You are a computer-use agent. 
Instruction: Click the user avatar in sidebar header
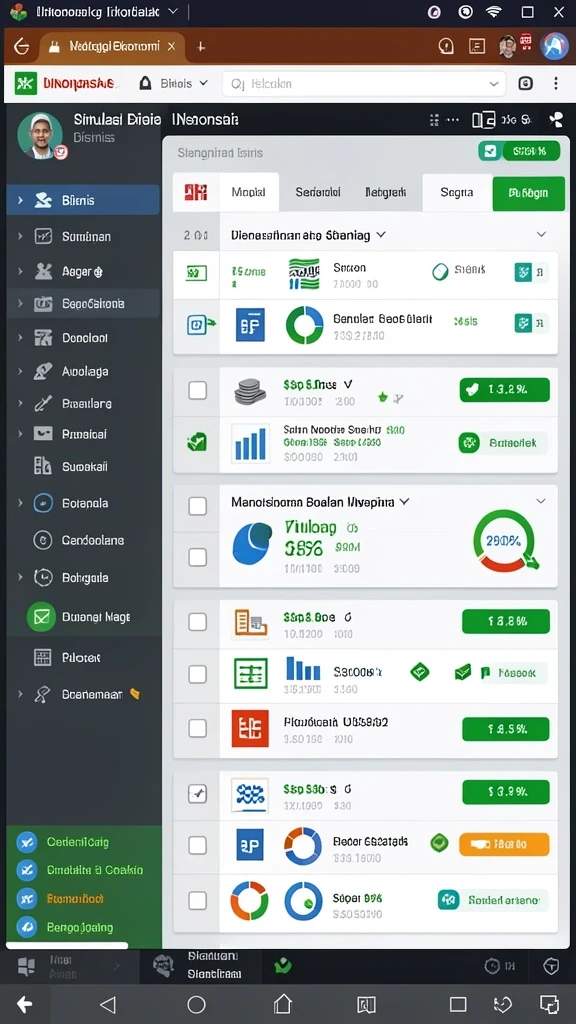coord(40,135)
